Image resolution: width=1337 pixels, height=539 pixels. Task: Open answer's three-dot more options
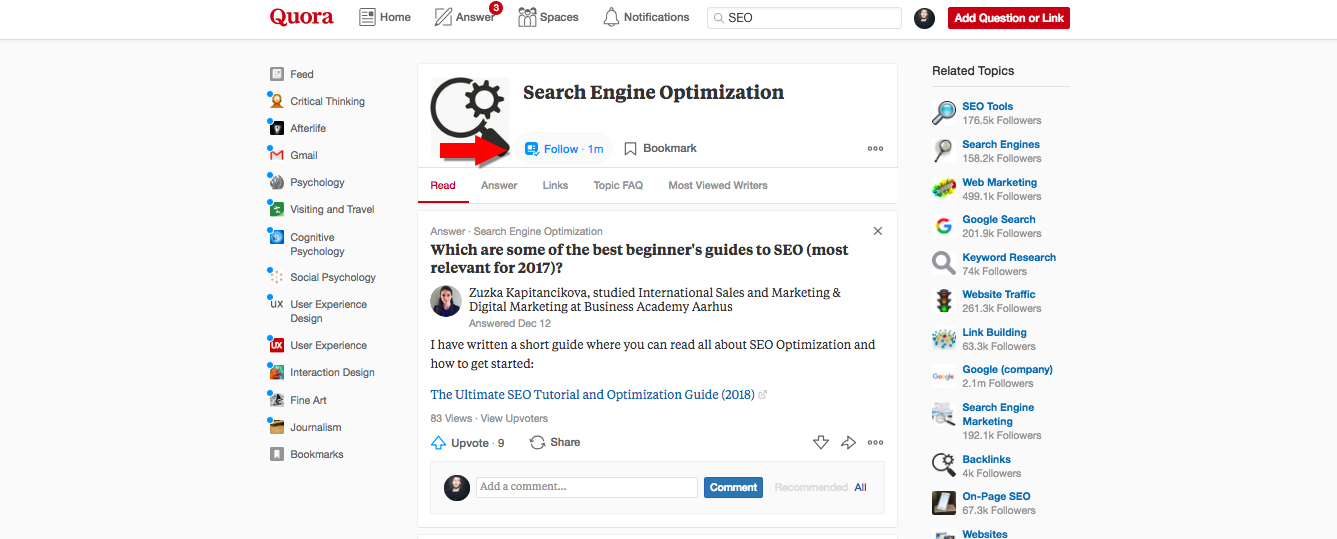(x=876, y=442)
